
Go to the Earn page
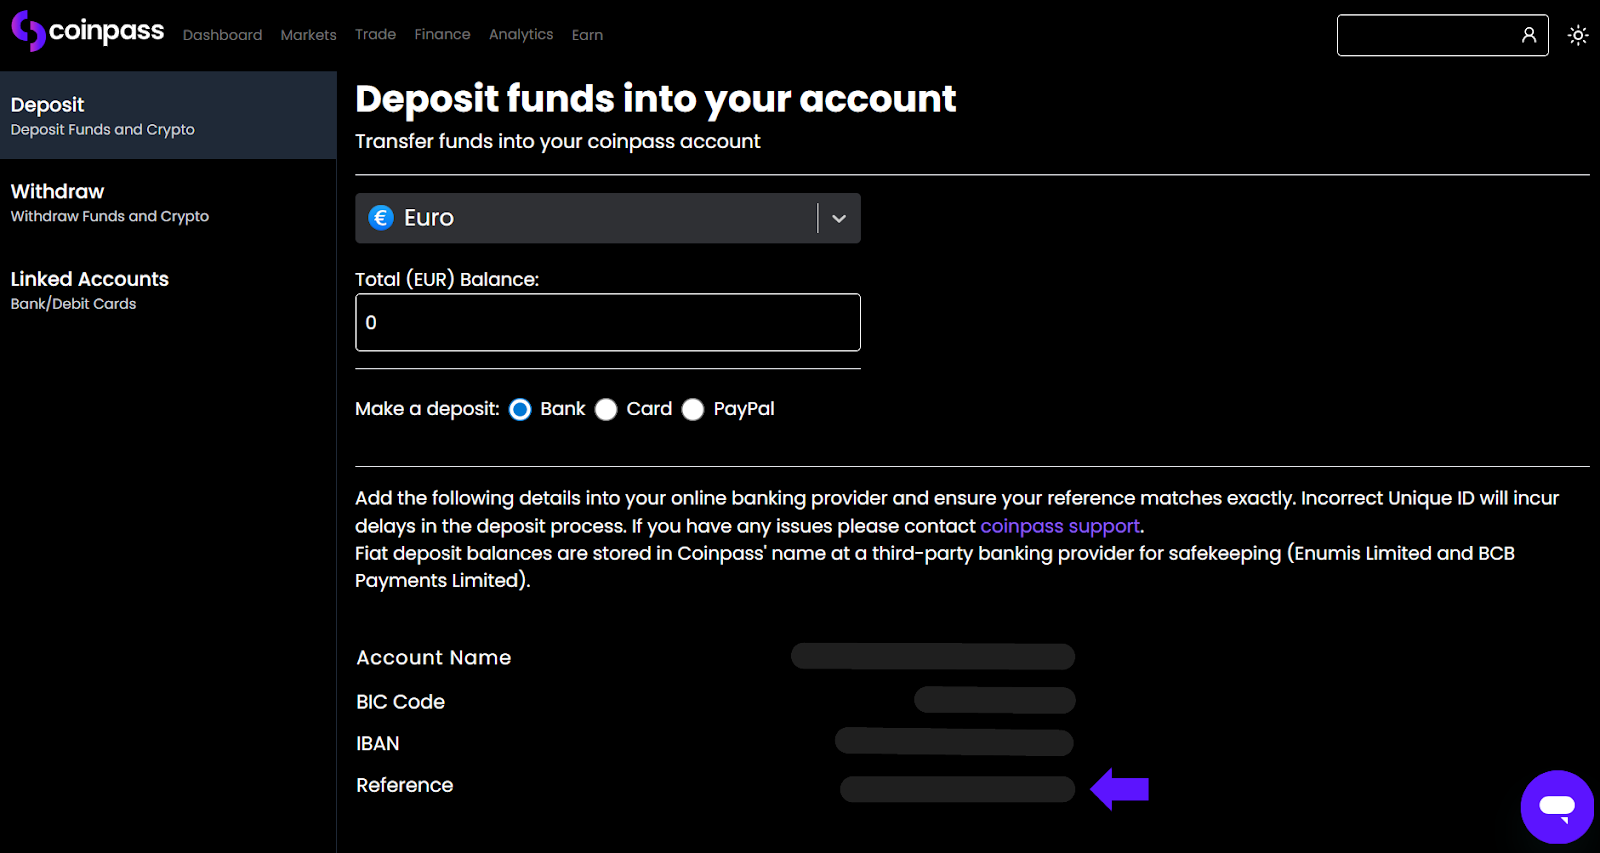point(587,34)
